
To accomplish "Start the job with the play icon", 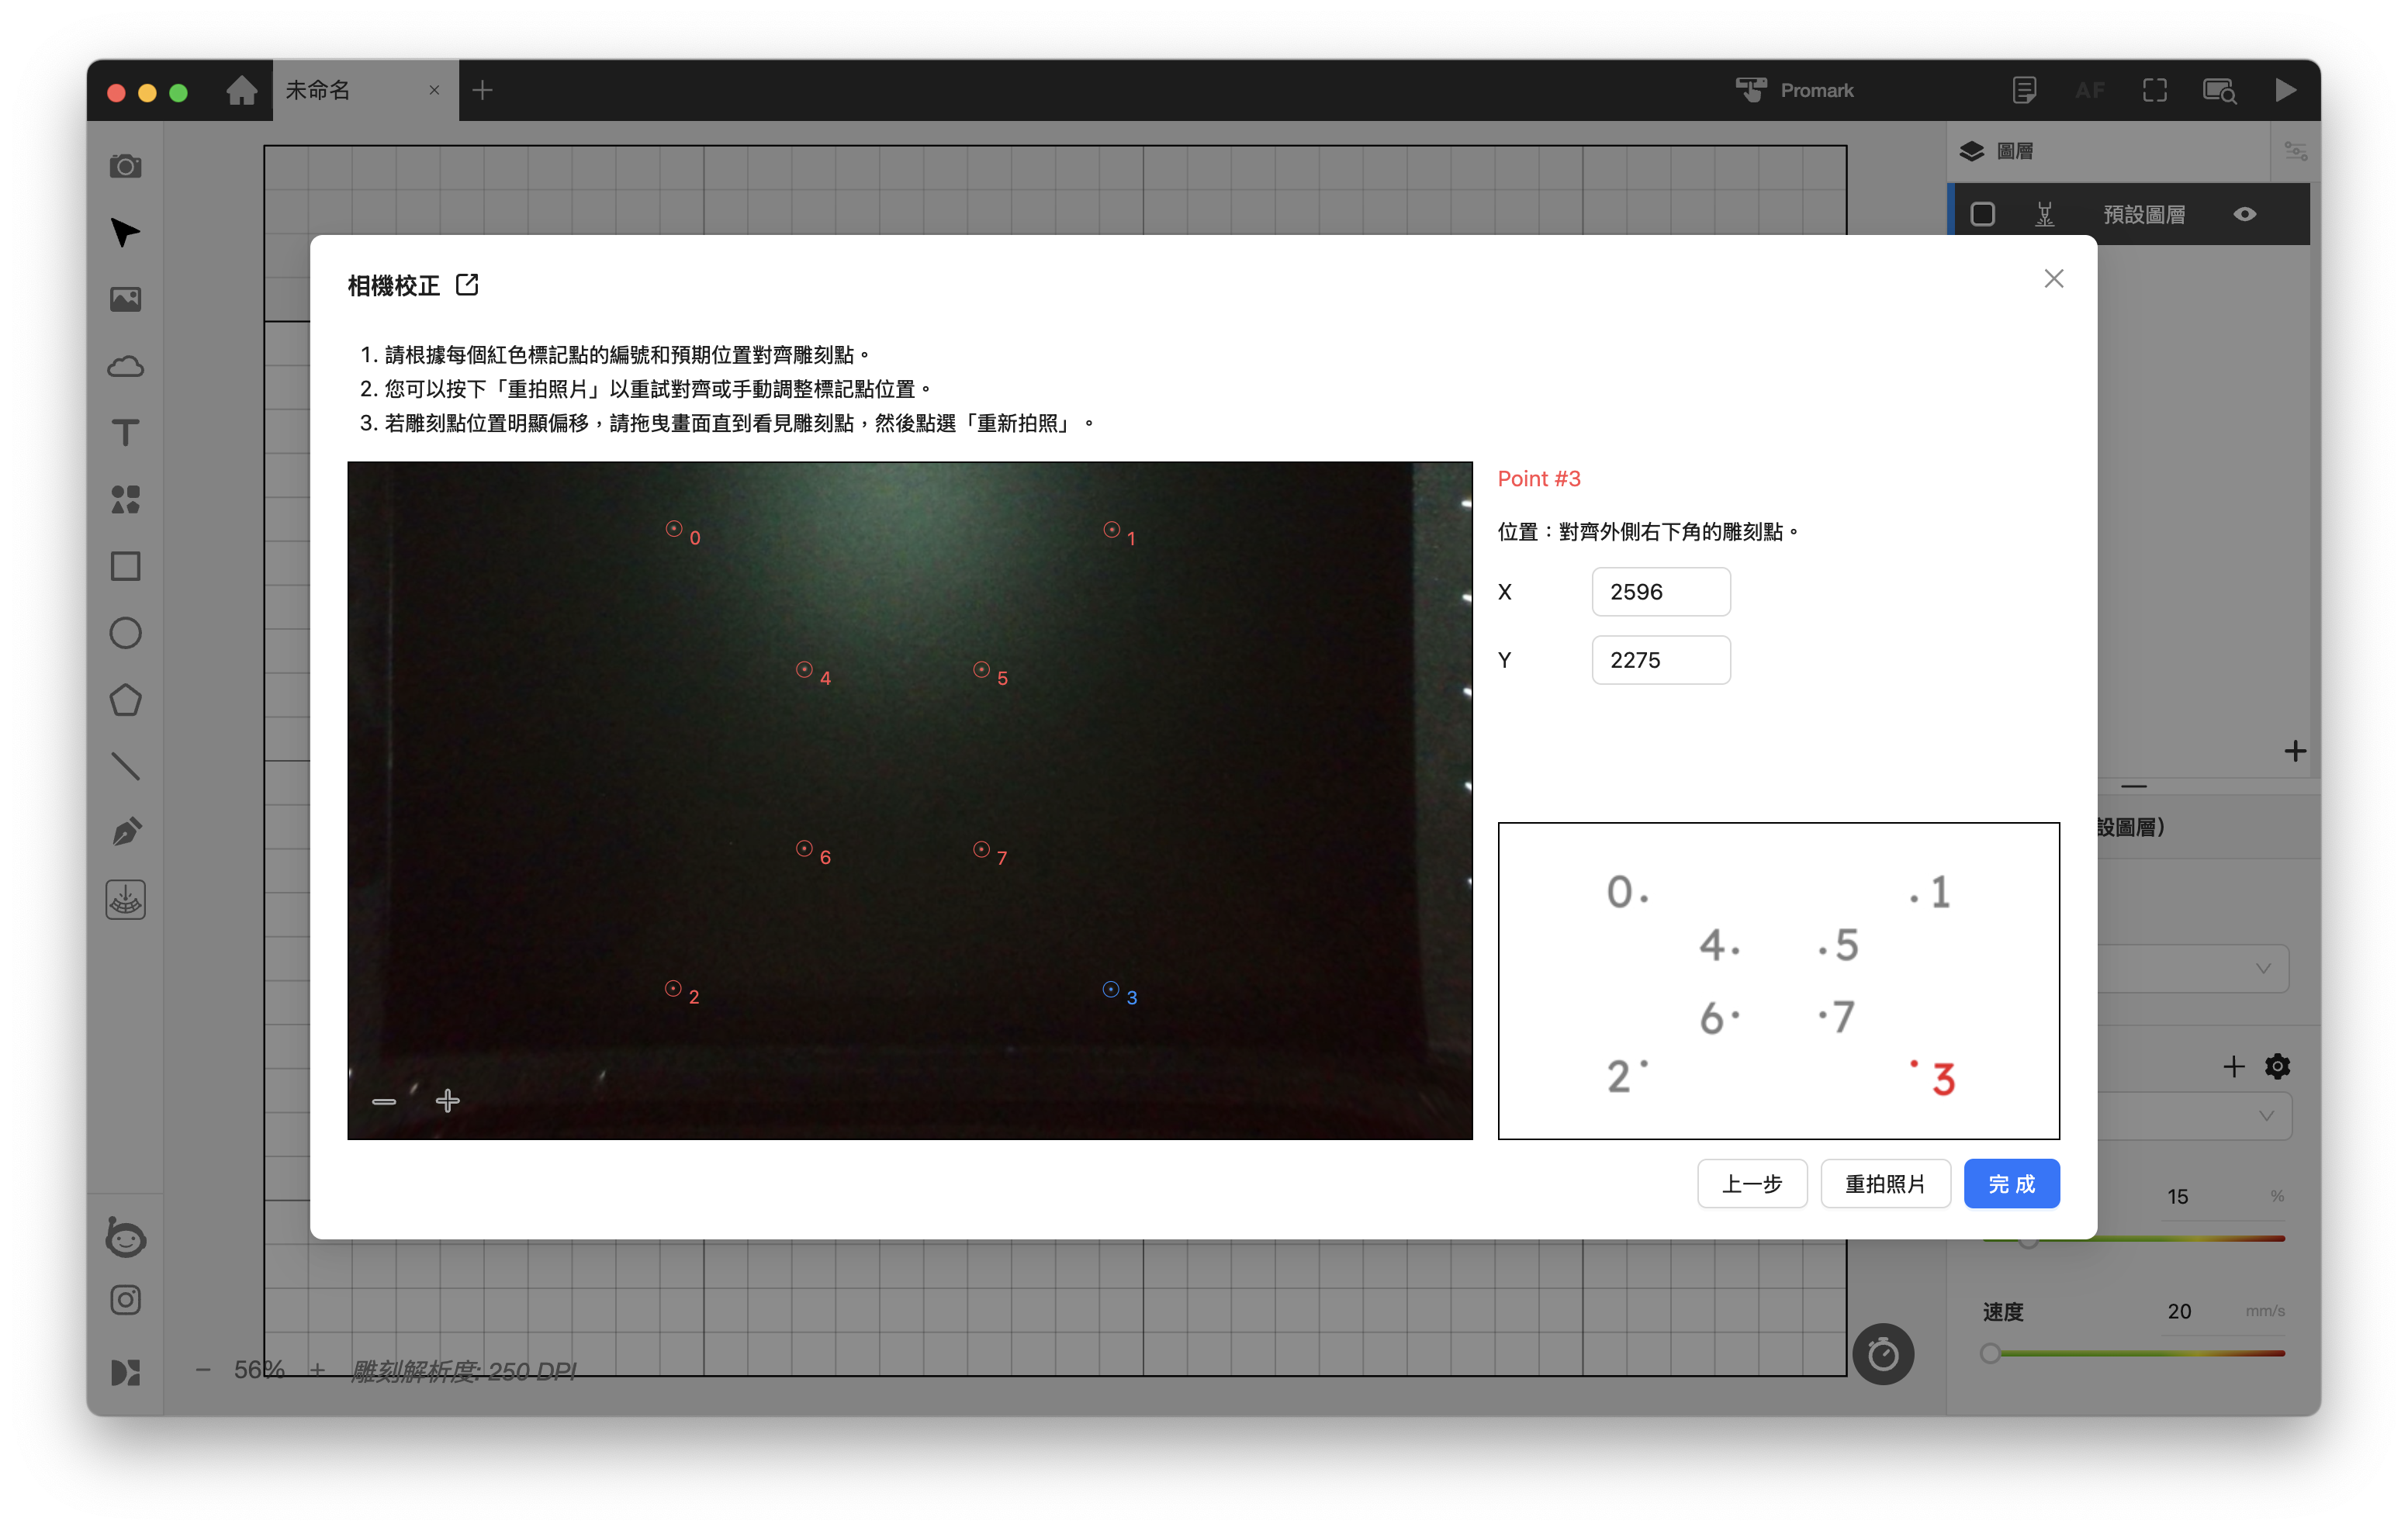I will pyautogui.click(x=2286, y=90).
